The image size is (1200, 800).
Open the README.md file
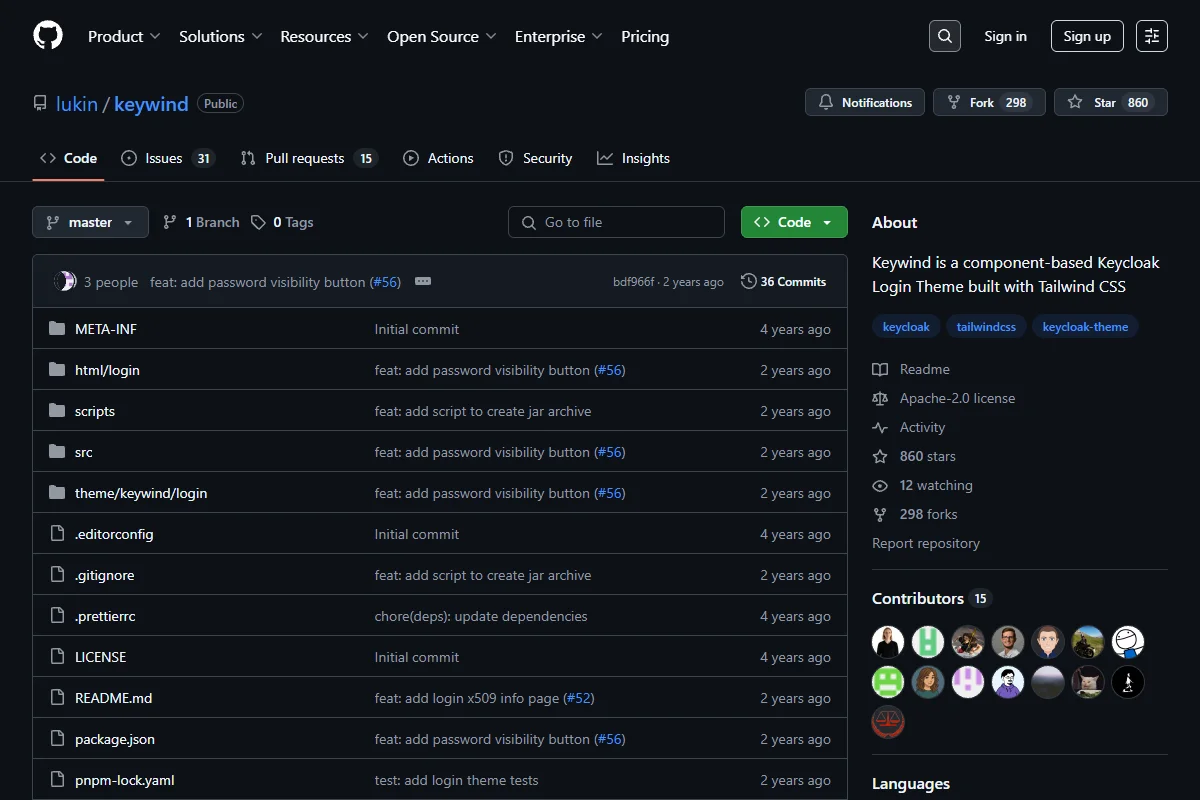(x=113, y=698)
